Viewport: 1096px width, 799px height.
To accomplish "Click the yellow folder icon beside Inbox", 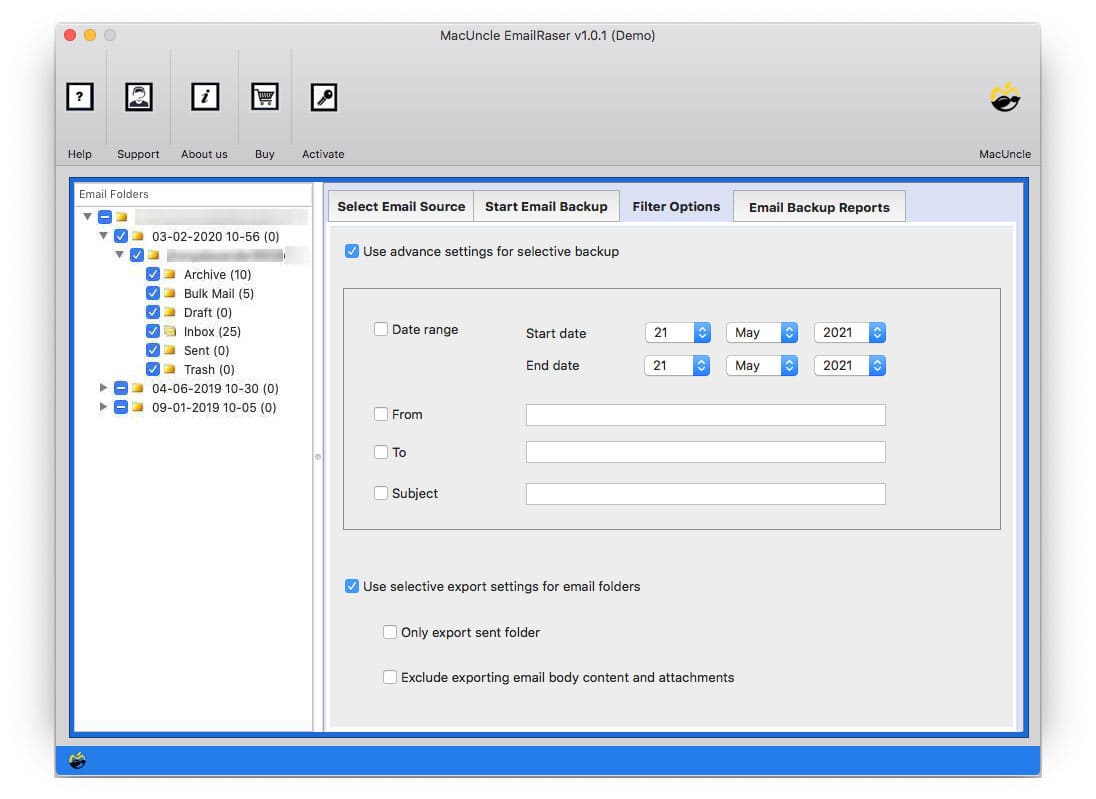I will (x=172, y=331).
